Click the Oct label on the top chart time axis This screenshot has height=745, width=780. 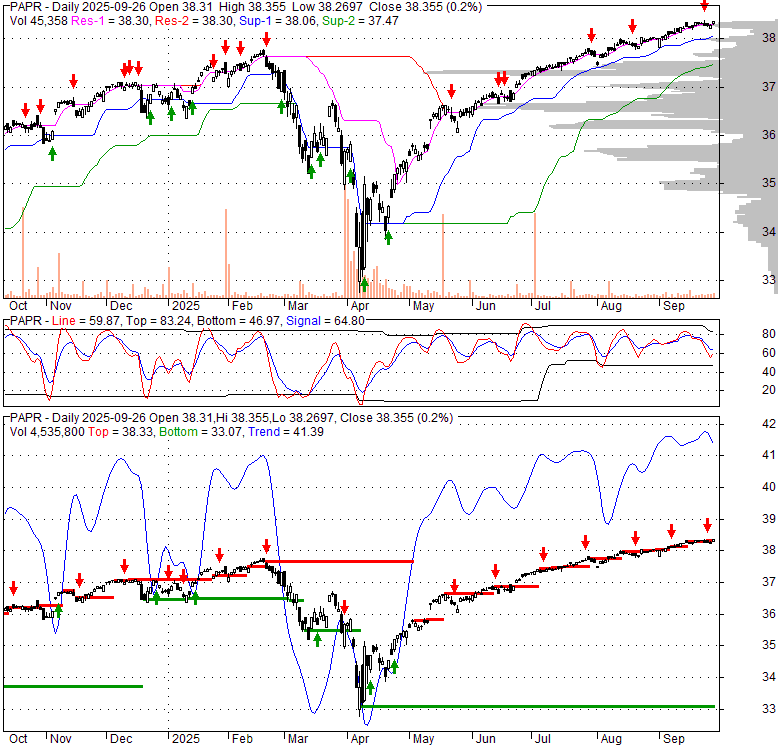(18, 305)
